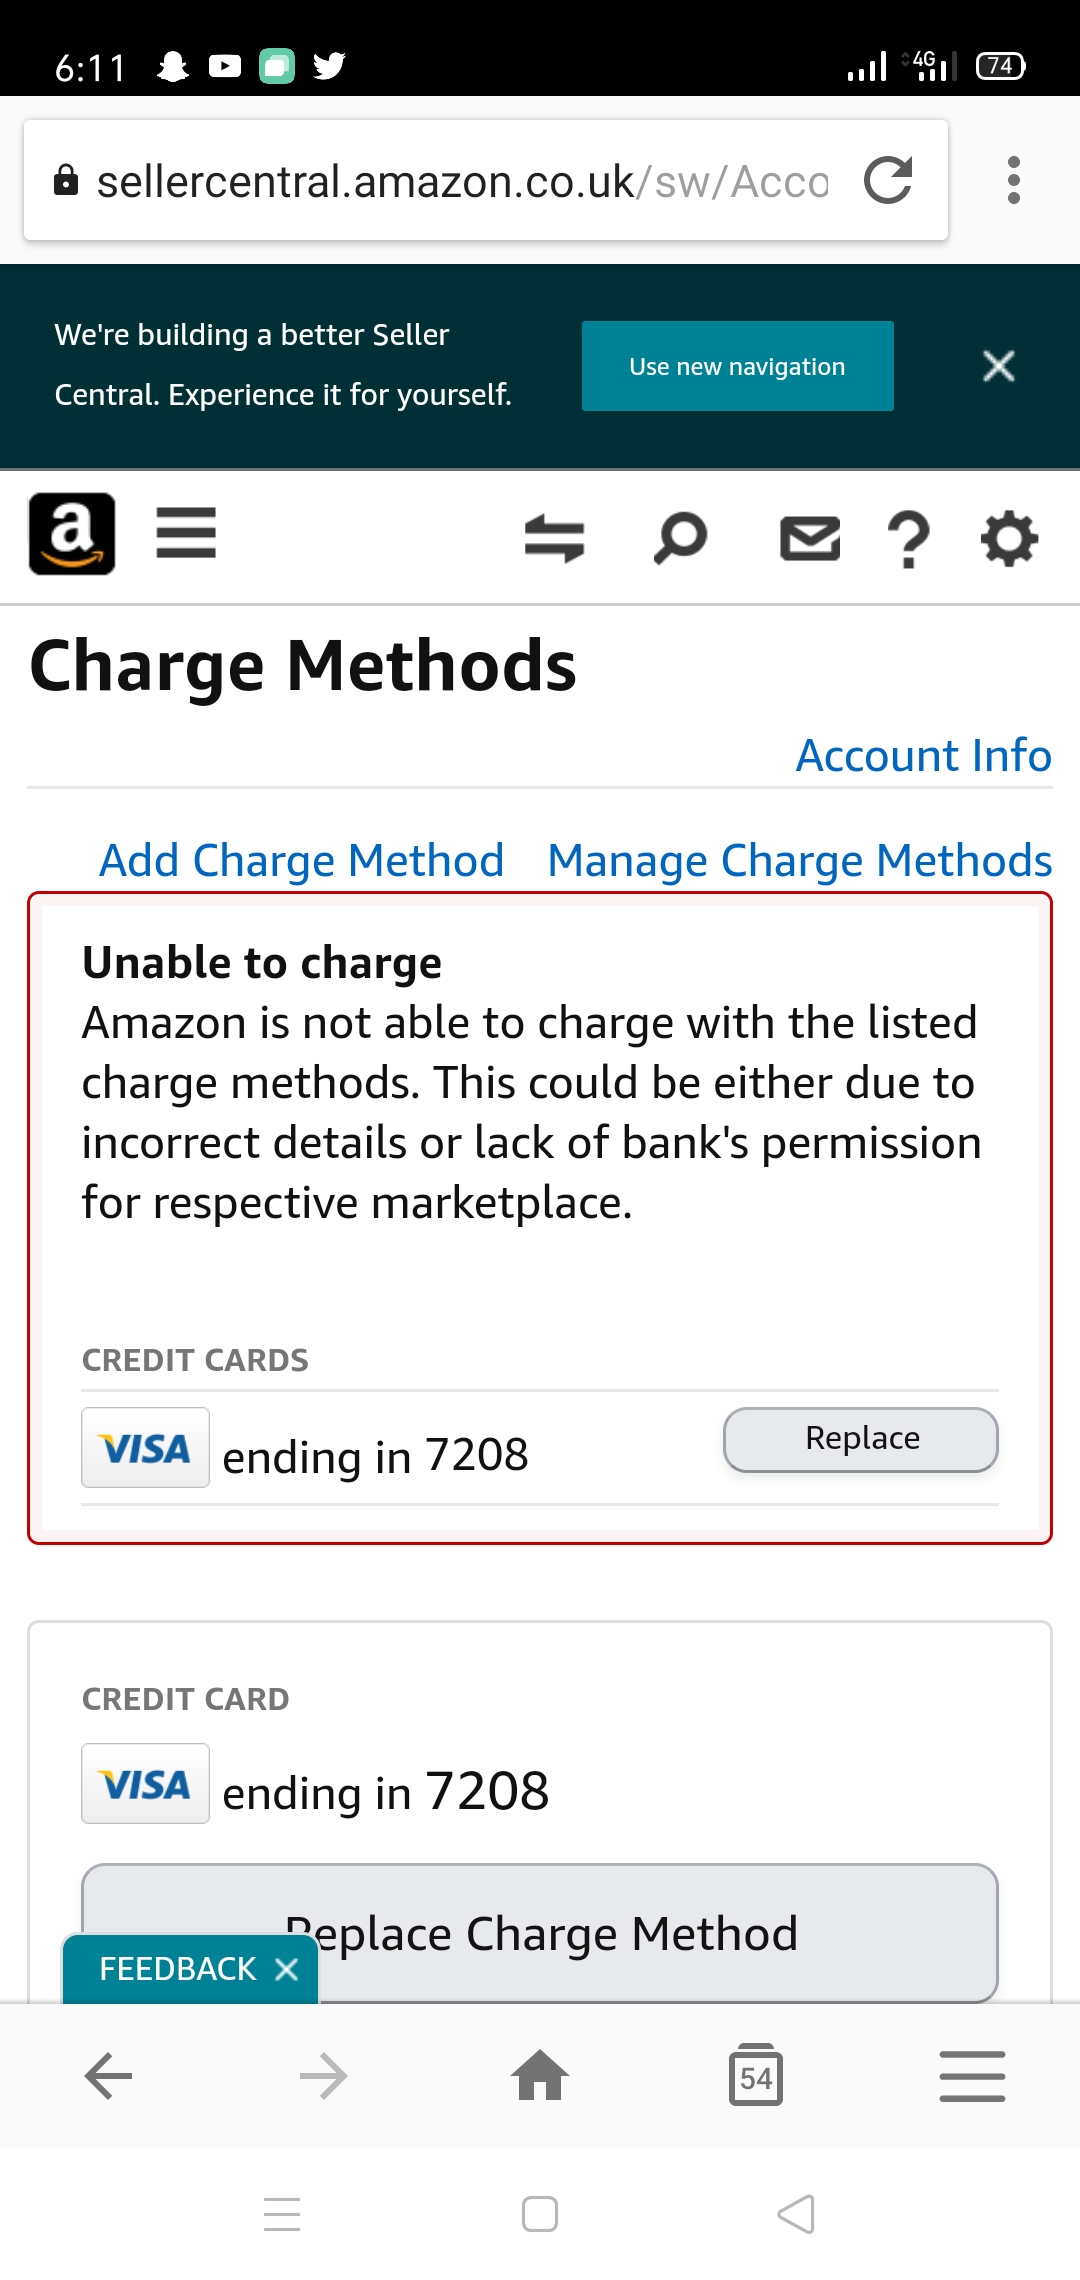Tap the sellercentral URL address bar
This screenshot has height=2280, width=1080.
[460, 182]
